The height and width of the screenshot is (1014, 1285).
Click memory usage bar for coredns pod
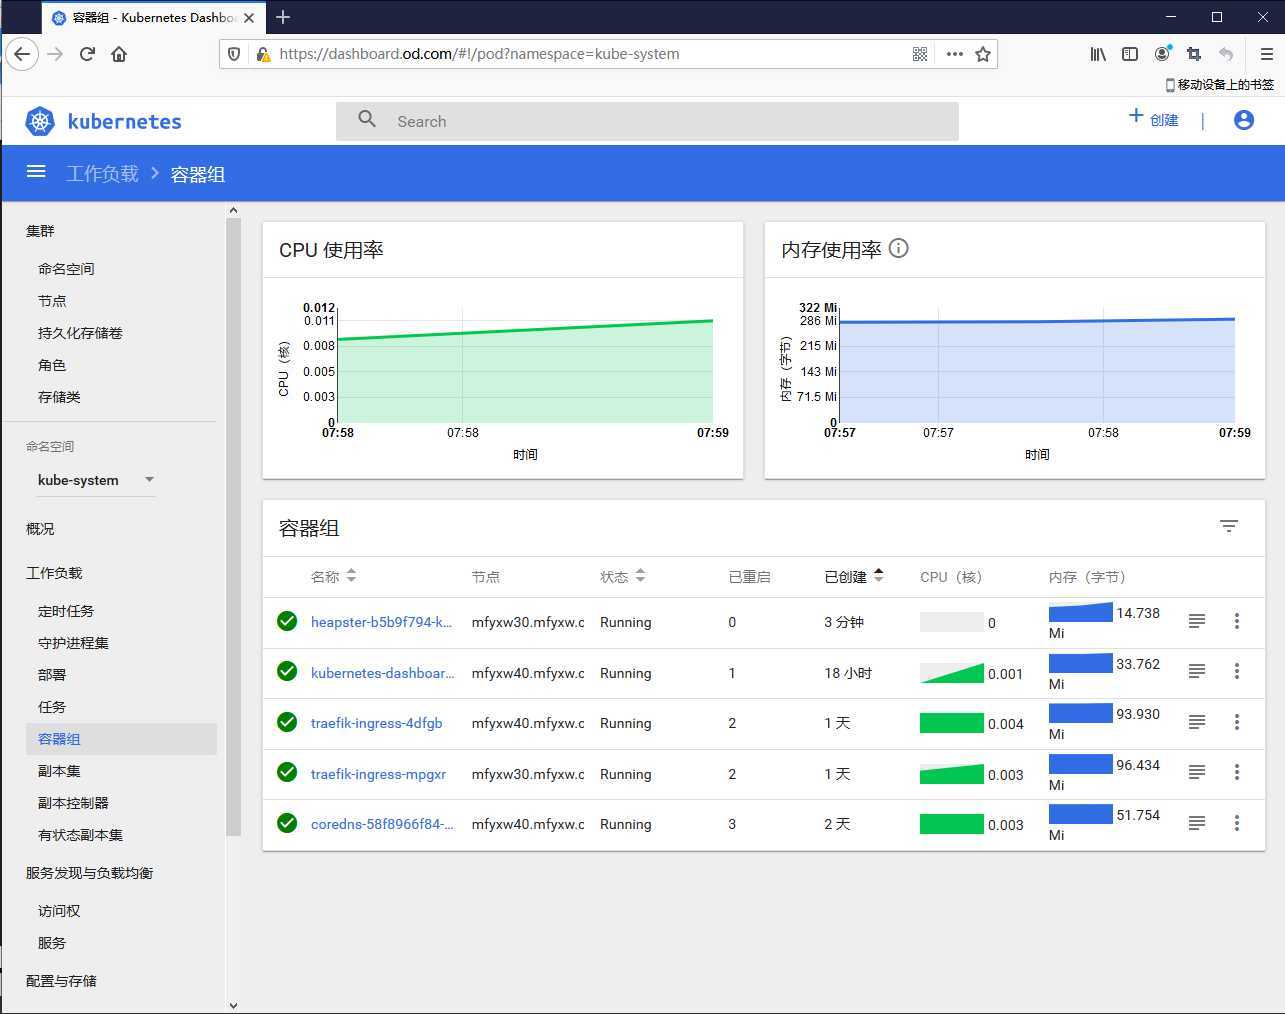click(x=1080, y=814)
